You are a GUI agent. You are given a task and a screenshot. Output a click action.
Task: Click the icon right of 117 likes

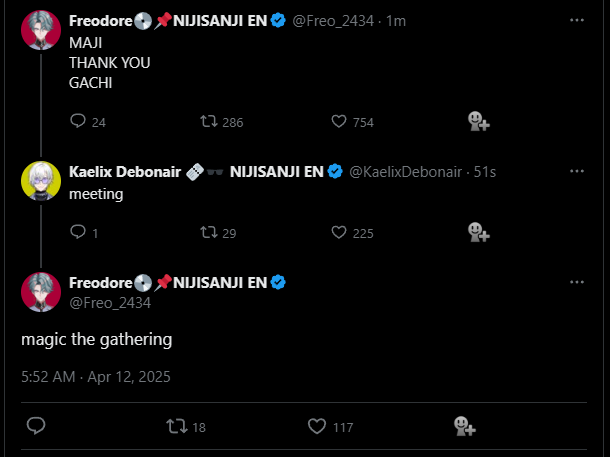(x=463, y=426)
